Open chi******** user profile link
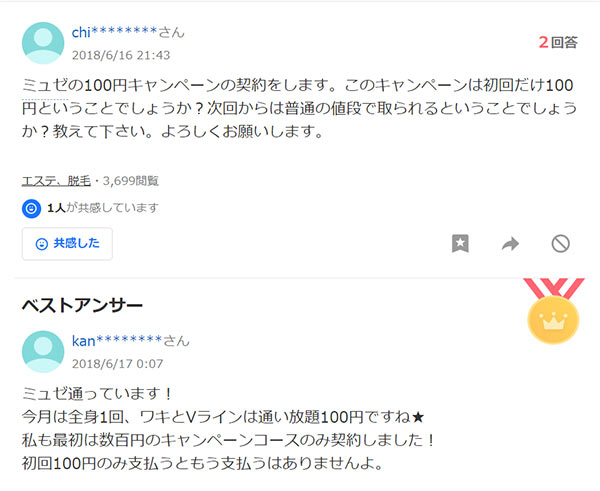Viewport: 600px width, 491px height. pyautogui.click(x=114, y=32)
